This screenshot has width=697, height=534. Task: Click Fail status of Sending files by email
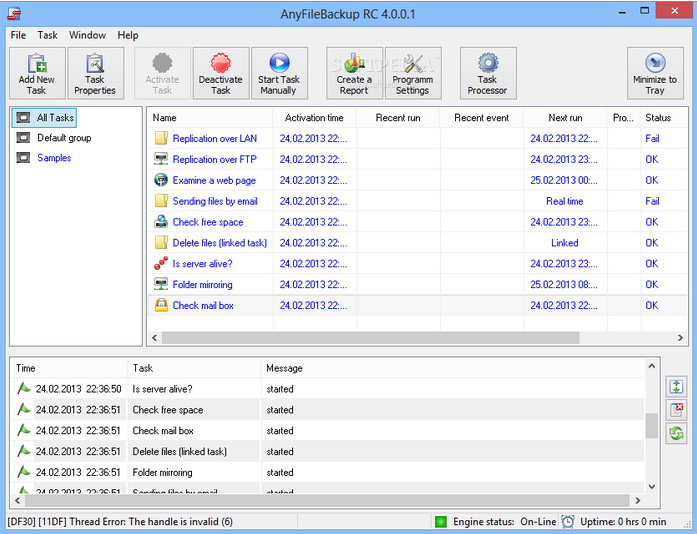pos(652,201)
